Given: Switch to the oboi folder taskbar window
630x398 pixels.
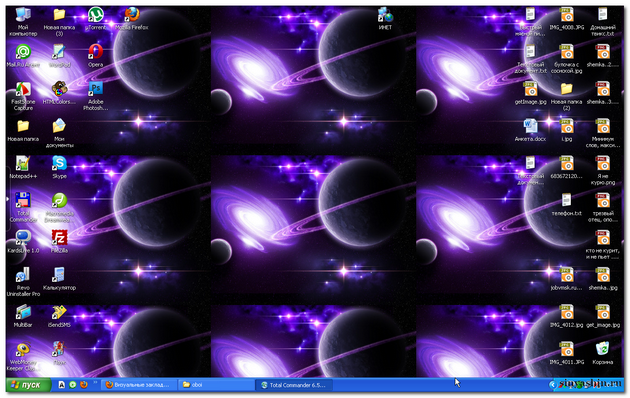Looking at the screenshot, I should (216, 385).
